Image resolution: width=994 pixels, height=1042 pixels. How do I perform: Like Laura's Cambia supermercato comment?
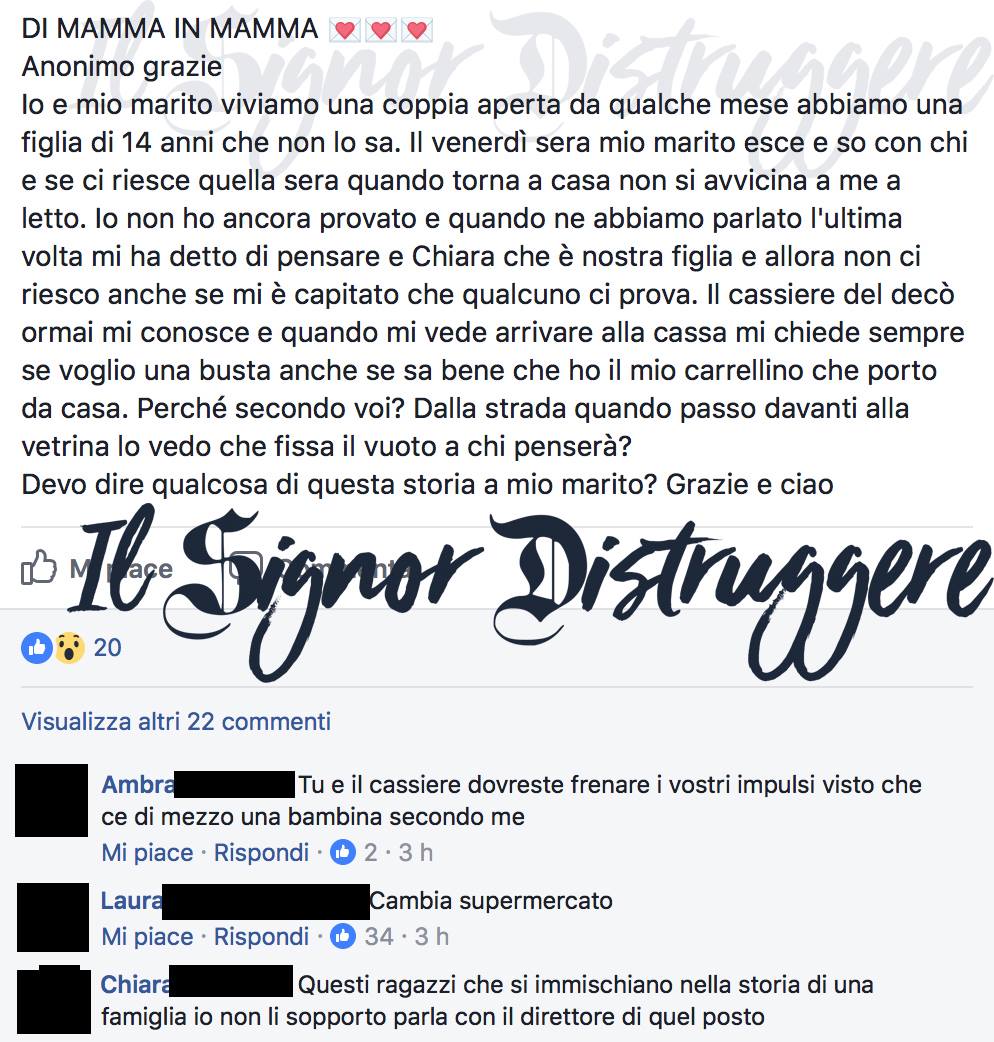coord(147,937)
